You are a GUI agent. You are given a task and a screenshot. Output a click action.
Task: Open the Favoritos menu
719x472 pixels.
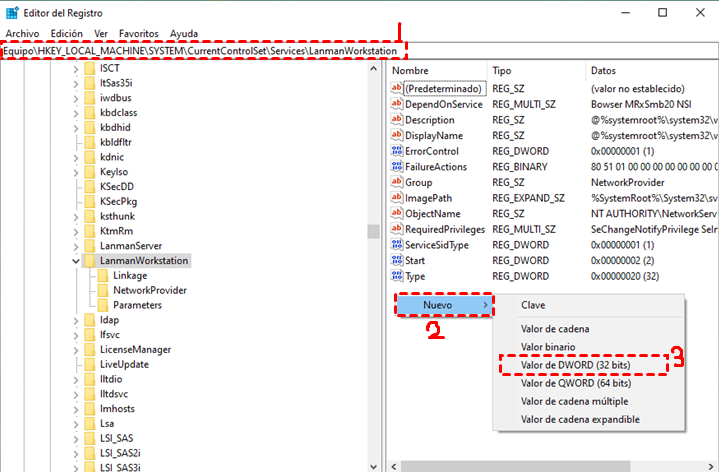pos(139,33)
